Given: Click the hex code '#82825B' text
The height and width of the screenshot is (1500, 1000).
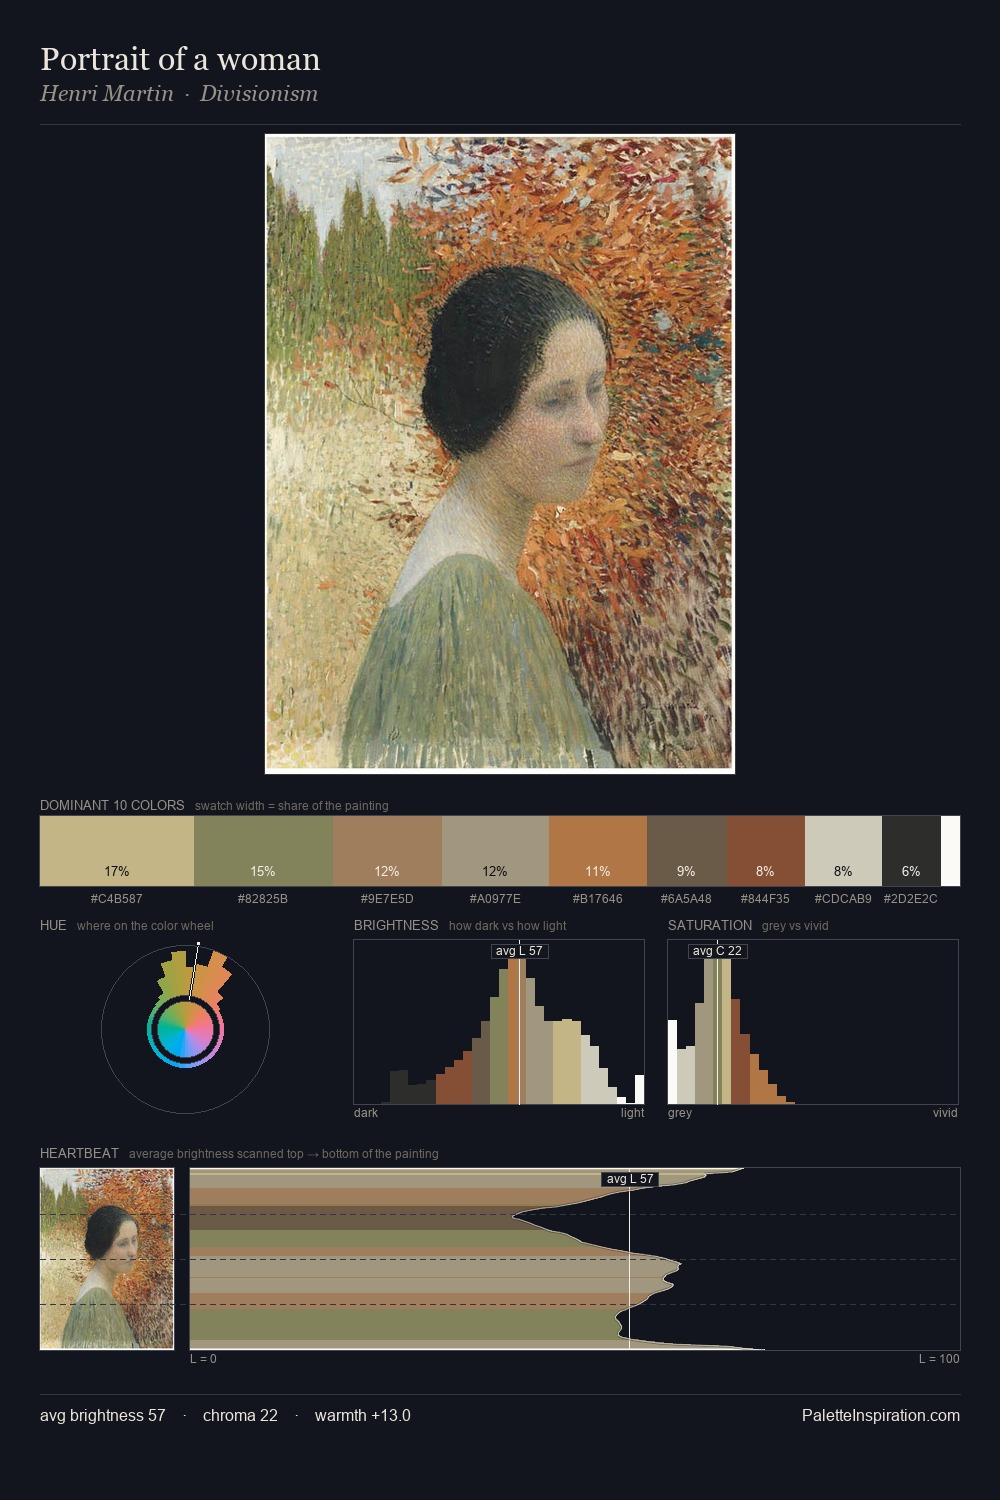Looking at the screenshot, I should click(x=263, y=899).
